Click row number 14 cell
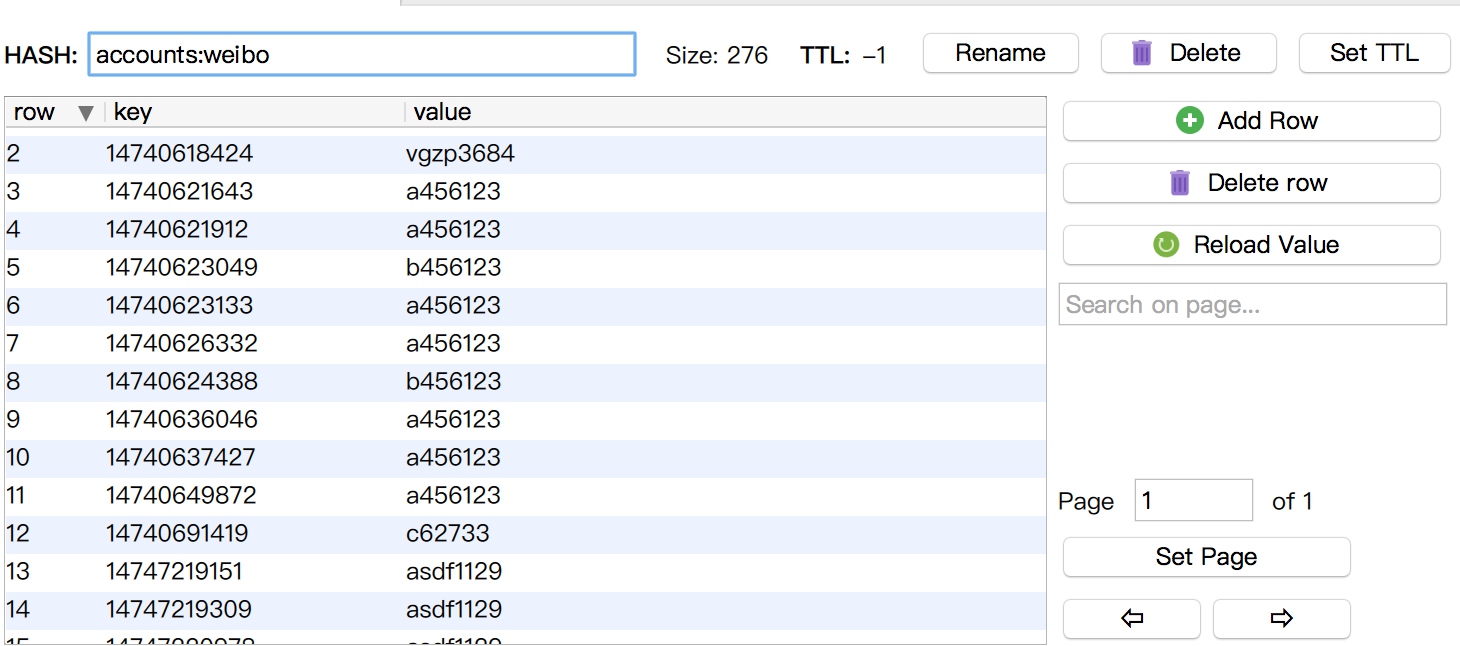 [x=18, y=610]
